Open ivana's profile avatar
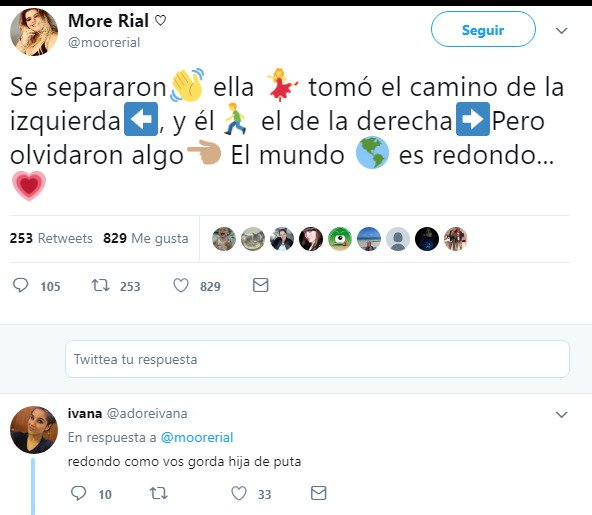The width and height of the screenshot is (592, 515). point(34,430)
